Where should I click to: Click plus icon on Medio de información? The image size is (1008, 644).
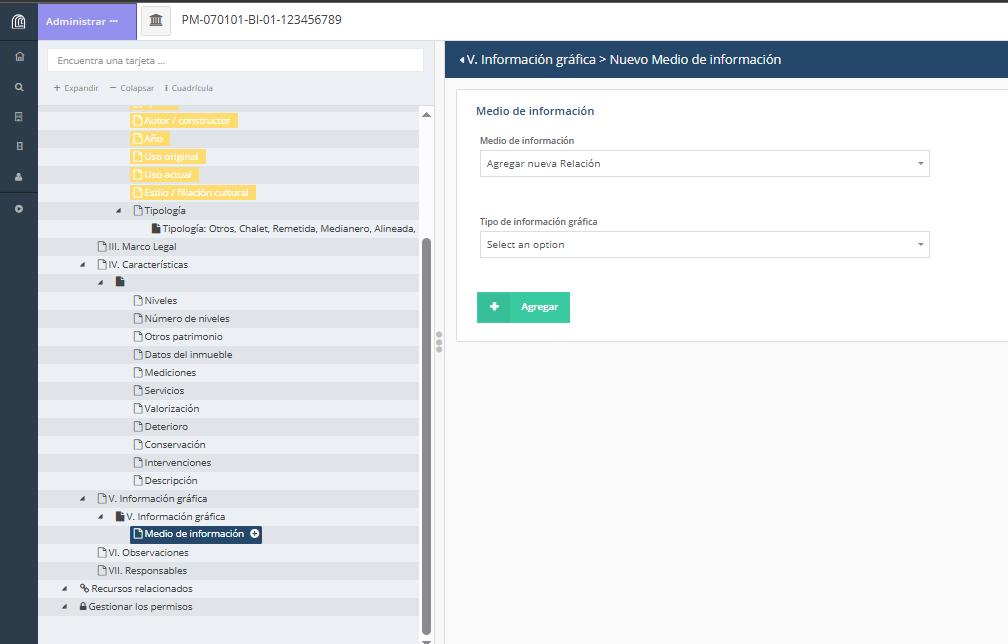pyautogui.click(x=255, y=534)
